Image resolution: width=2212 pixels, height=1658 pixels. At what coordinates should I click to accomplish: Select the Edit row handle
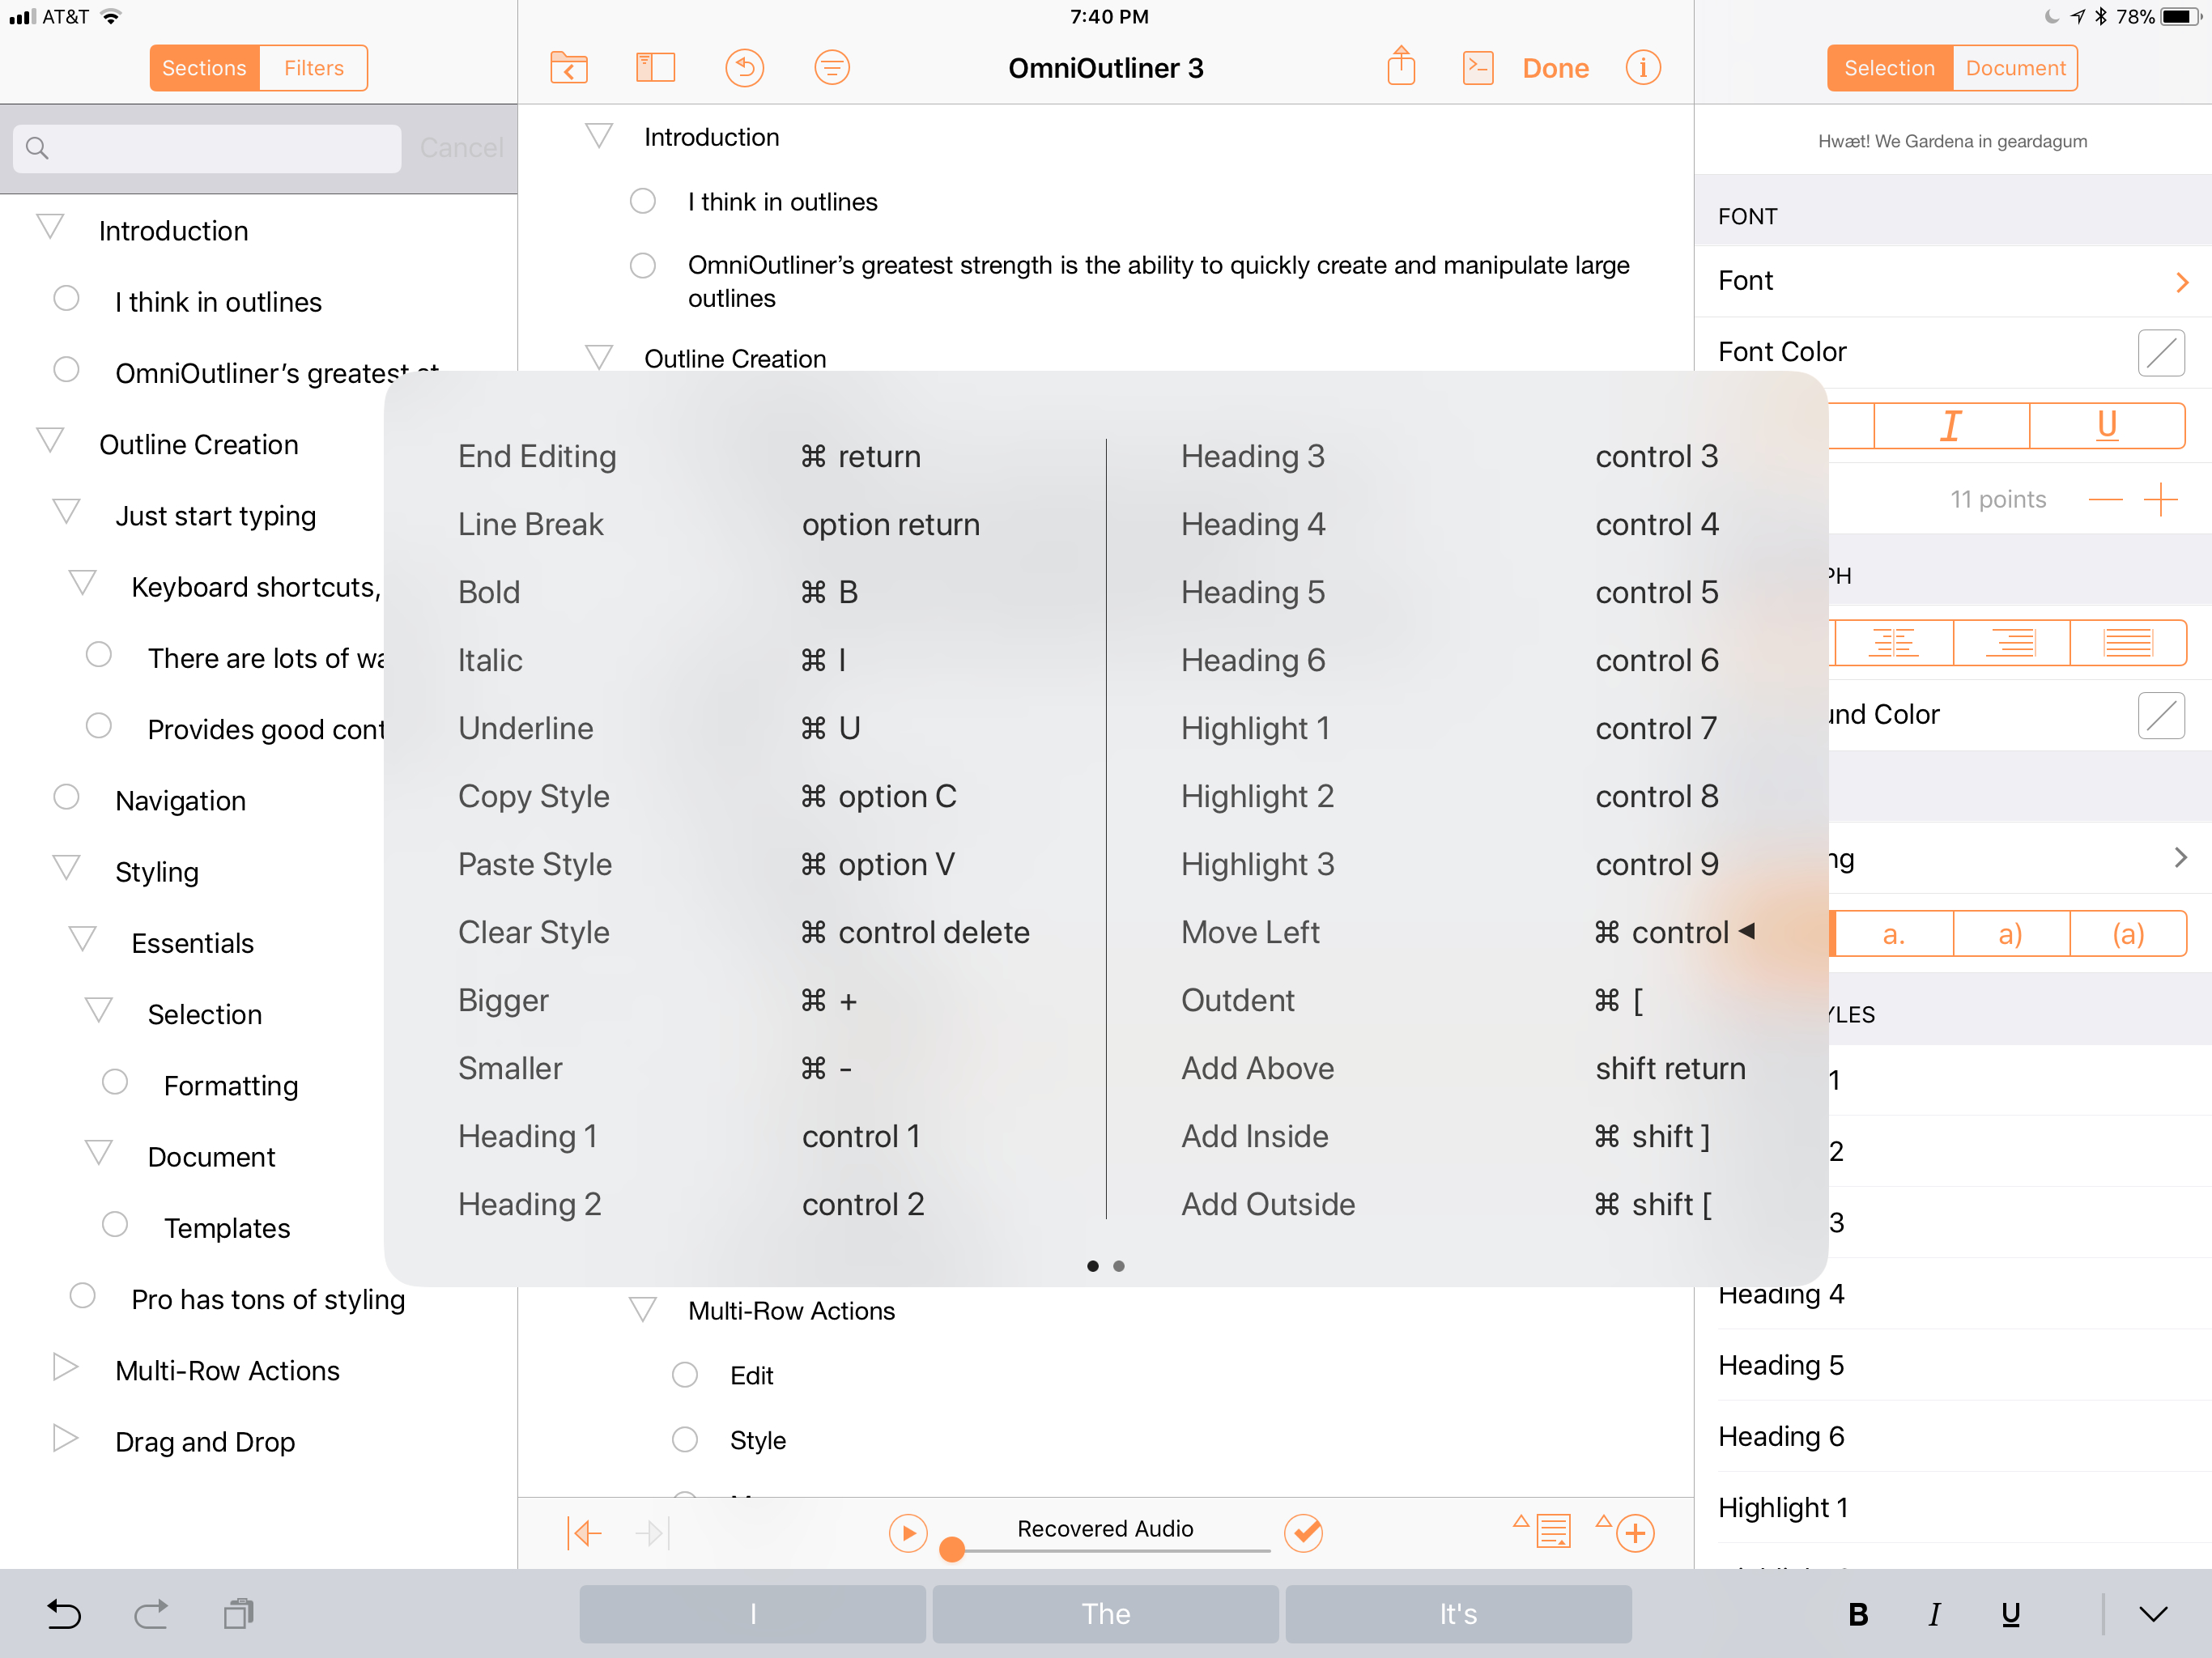(x=684, y=1375)
